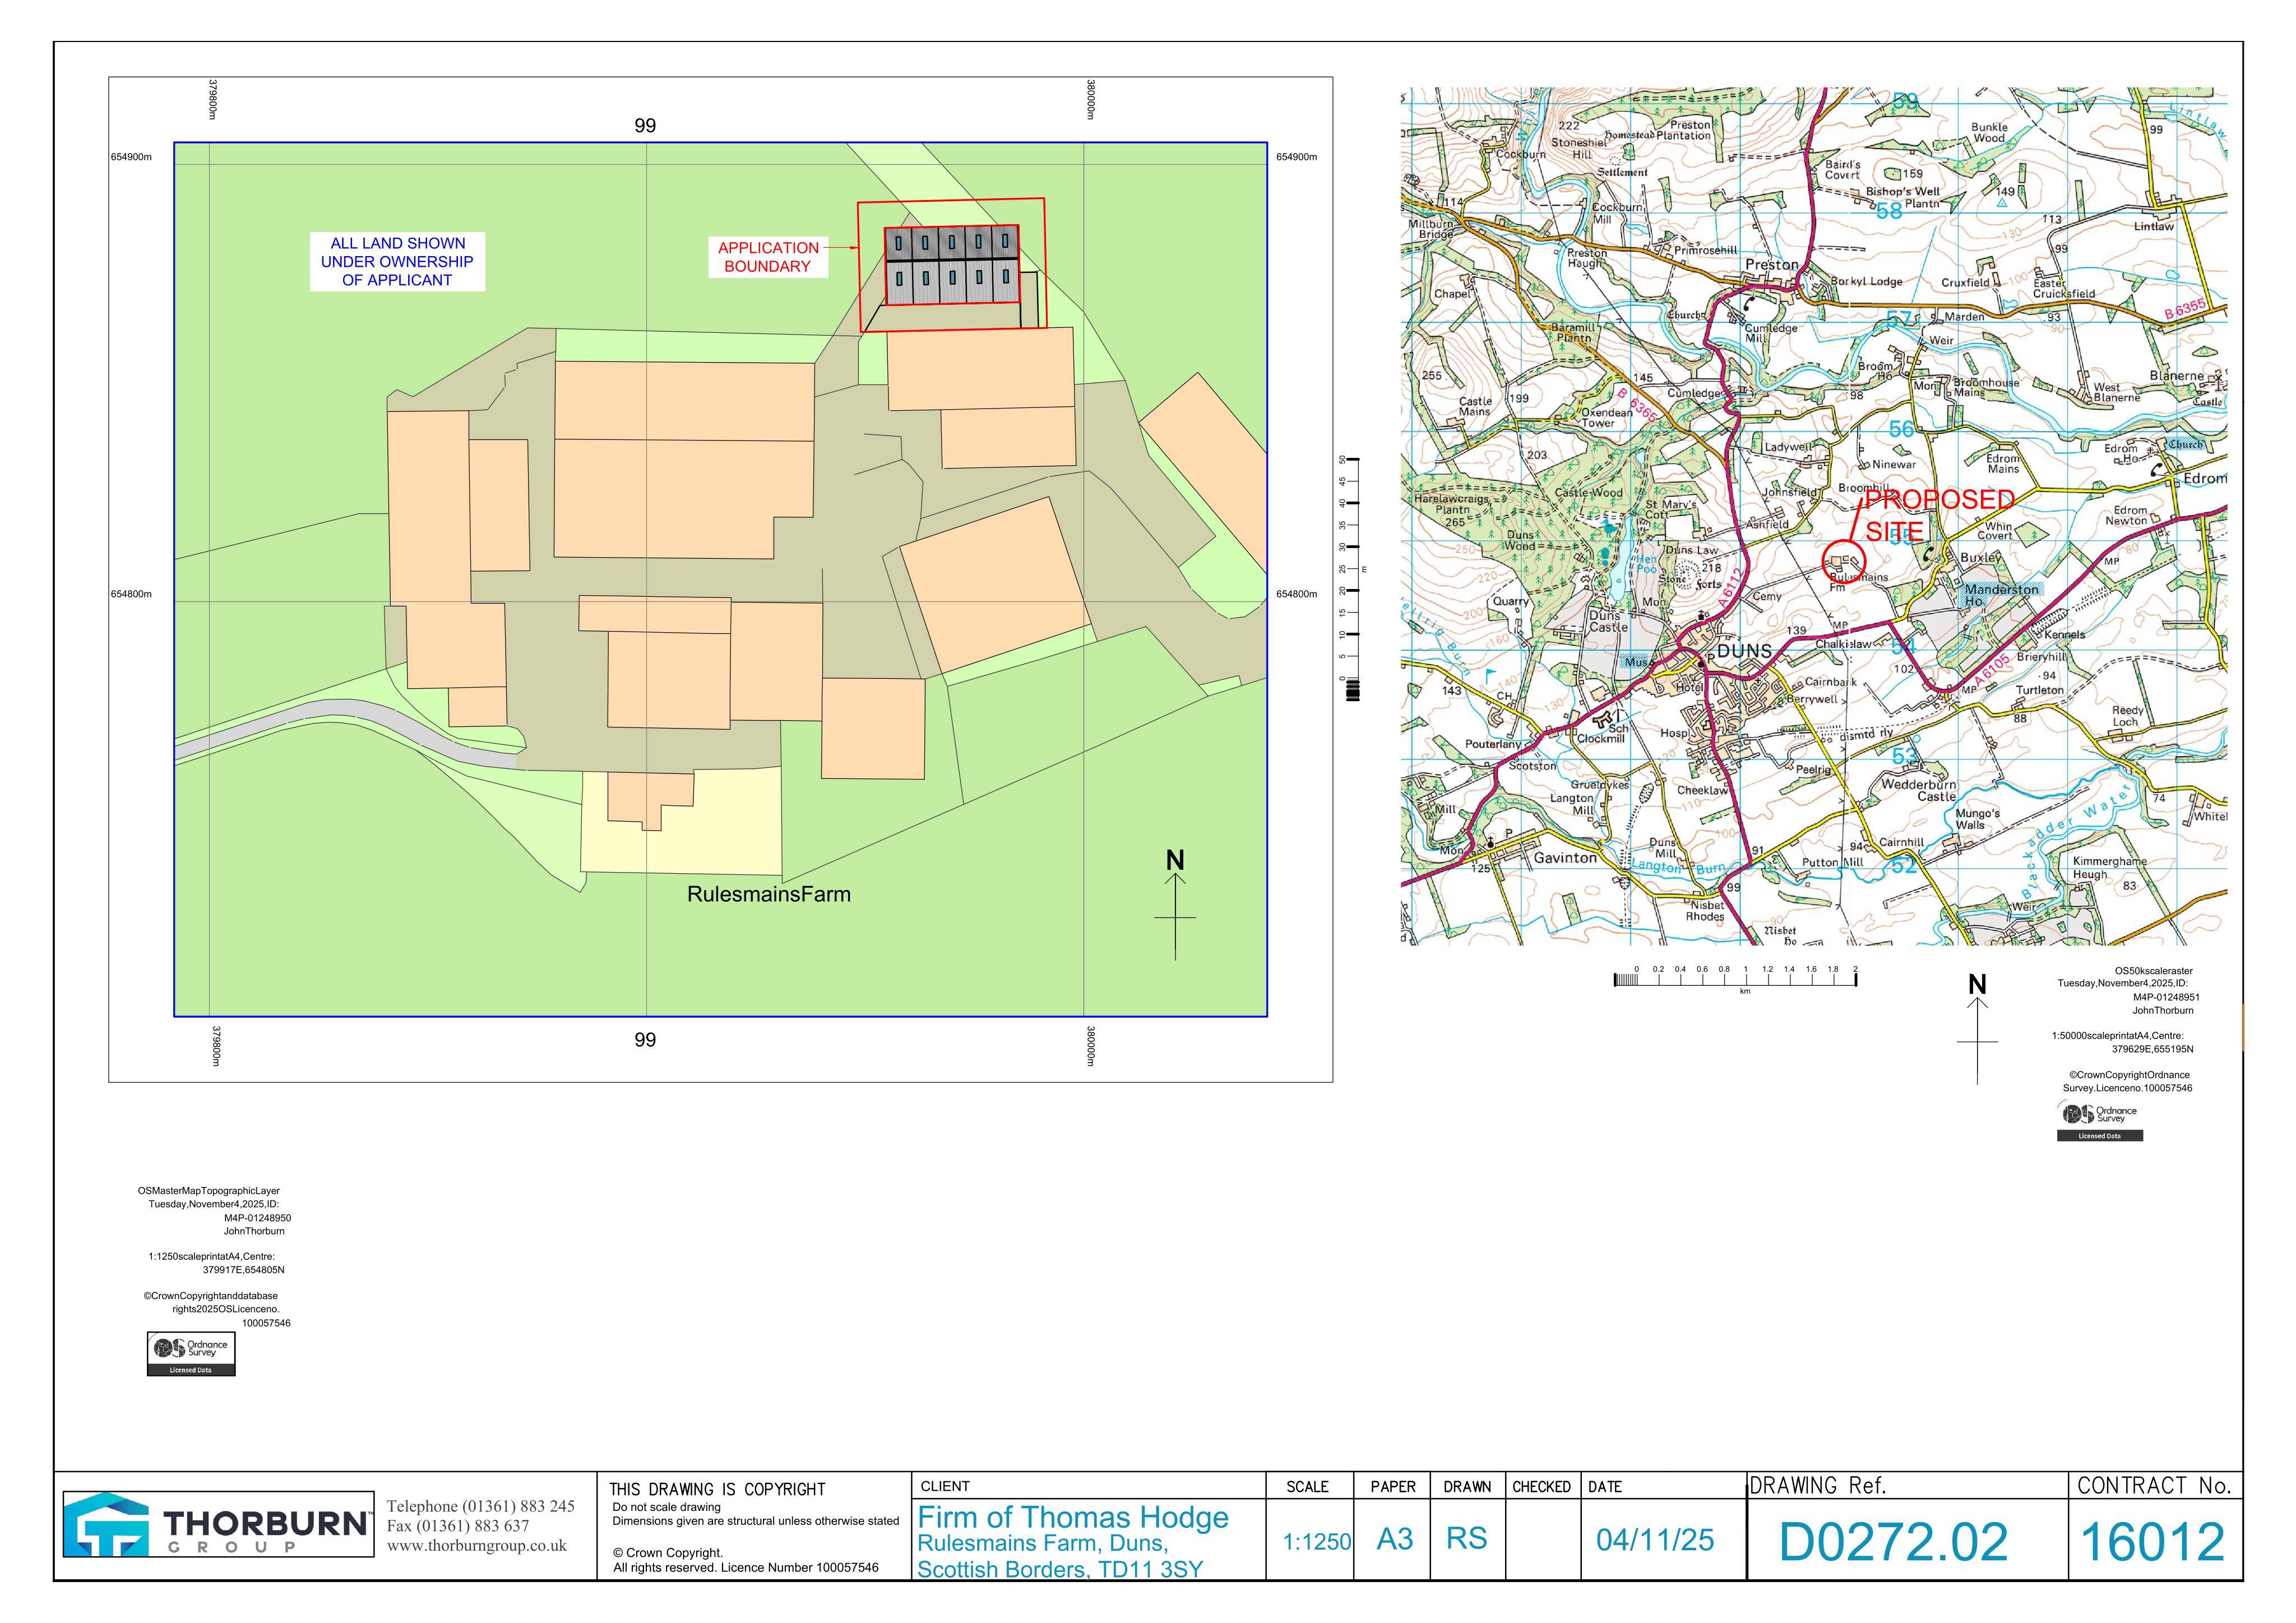Click the Ordnance Survey logo under the OS50k raster note
Screen dimensions: 2296x1623
(x=2100, y=1121)
